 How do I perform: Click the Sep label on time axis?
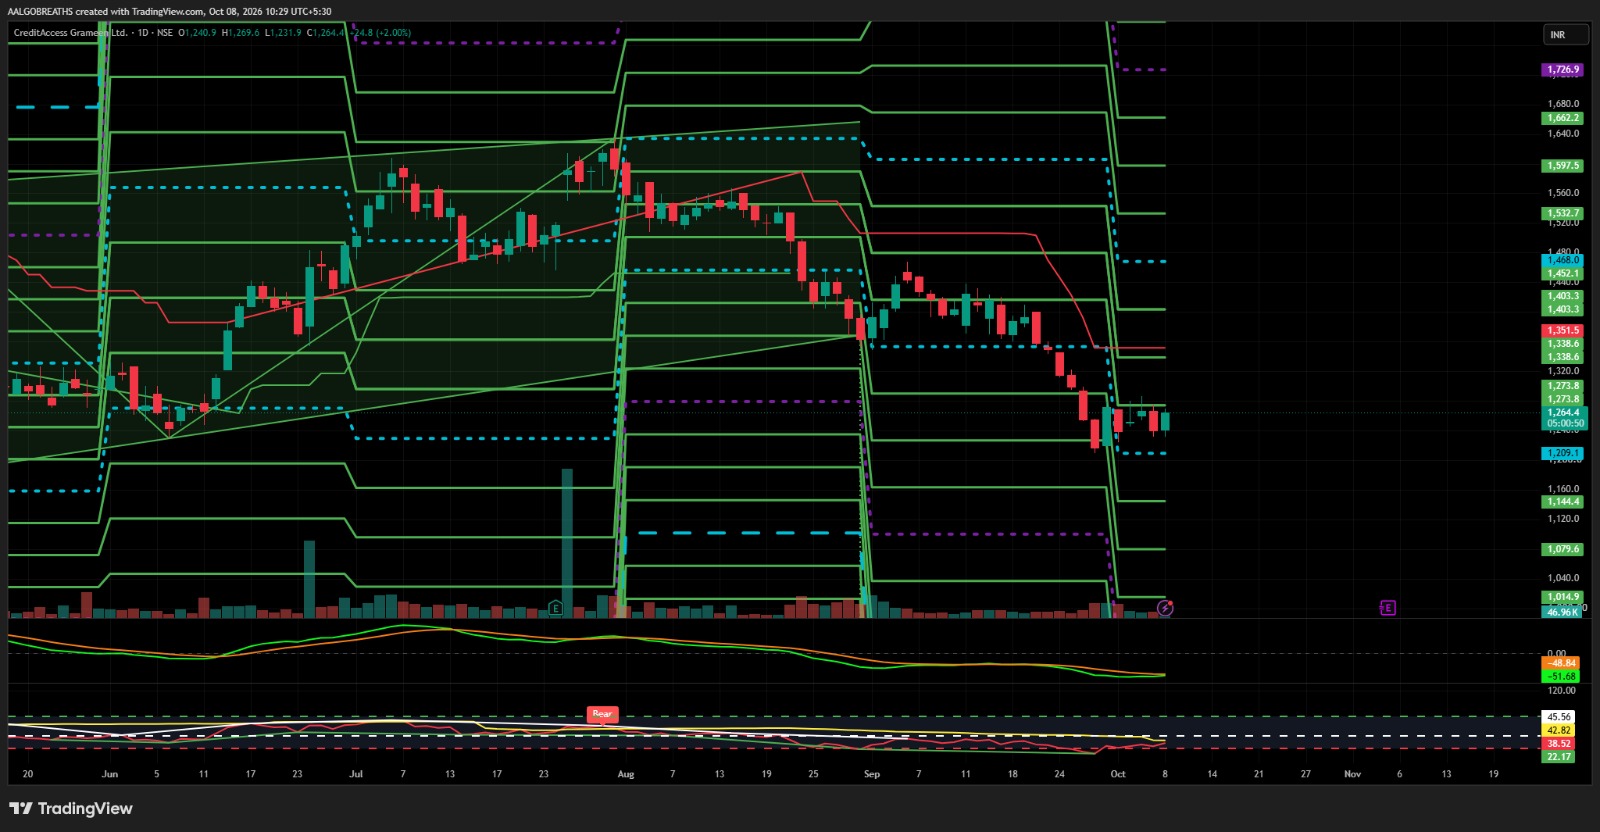coord(872,774)
